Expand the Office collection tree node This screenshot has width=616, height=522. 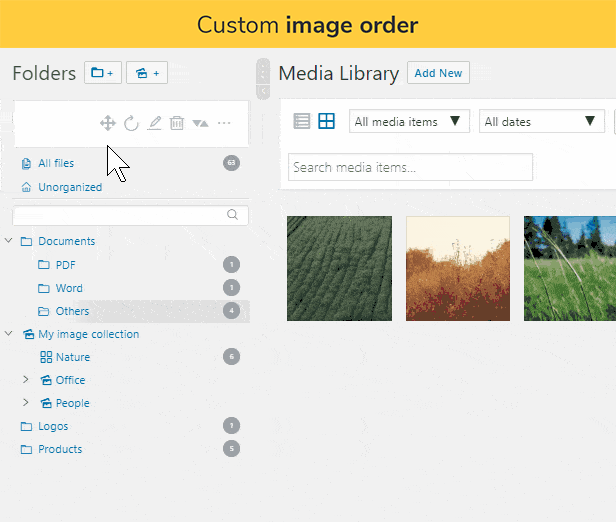(x=27, y=380)
